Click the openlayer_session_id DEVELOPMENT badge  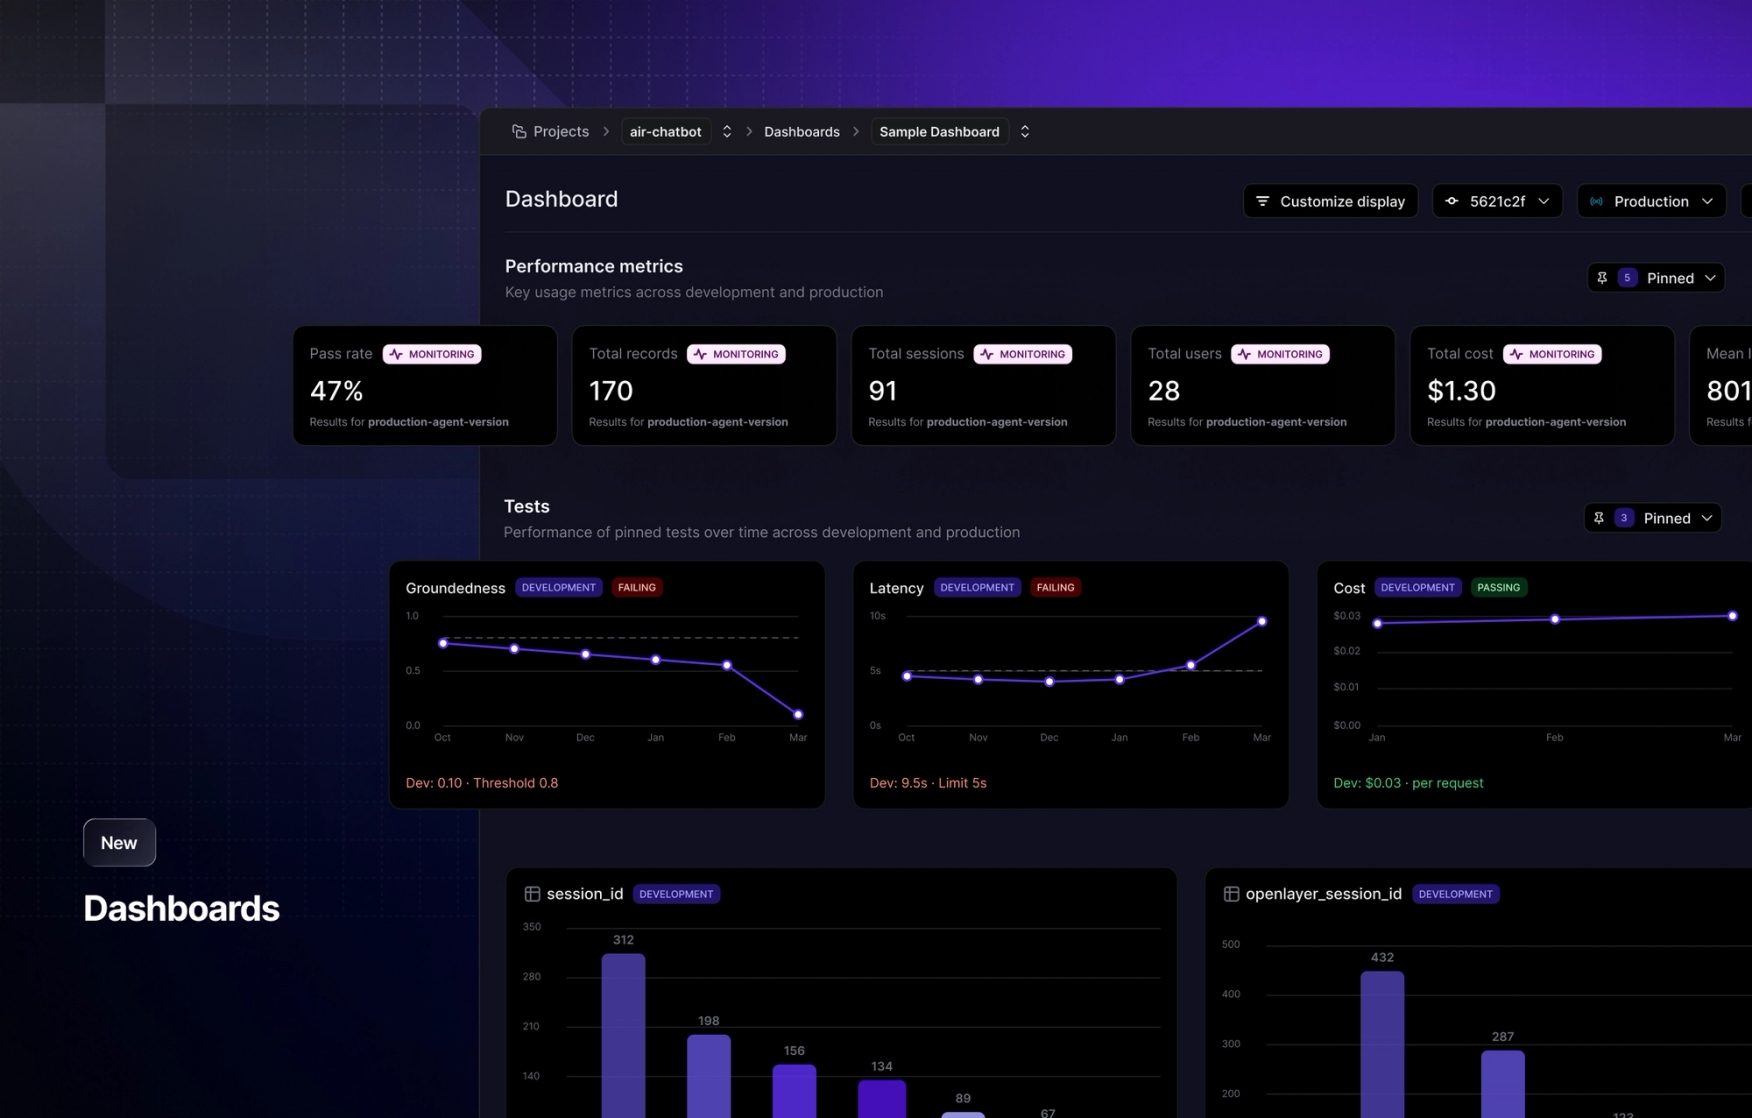pyautogui.click(x=1456, y=894)
